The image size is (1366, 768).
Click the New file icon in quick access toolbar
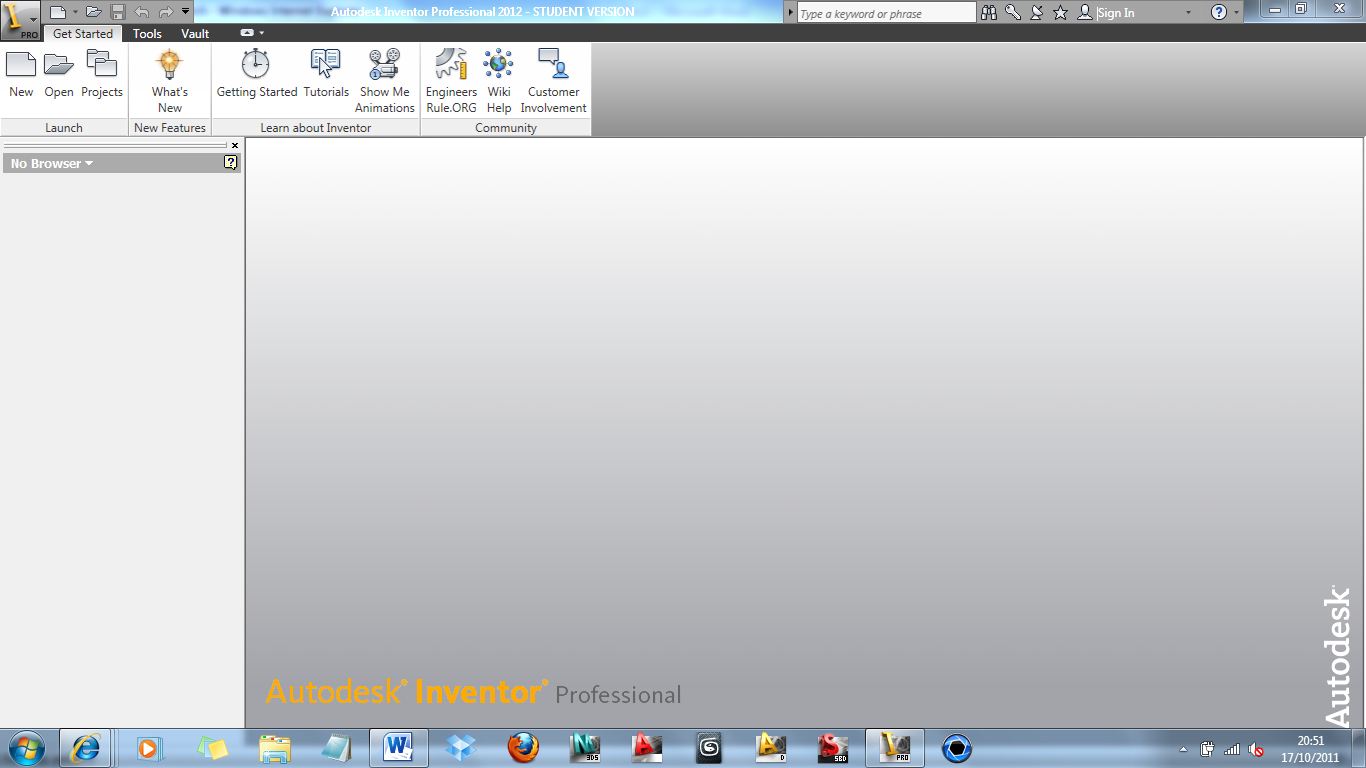click(58, 12)
